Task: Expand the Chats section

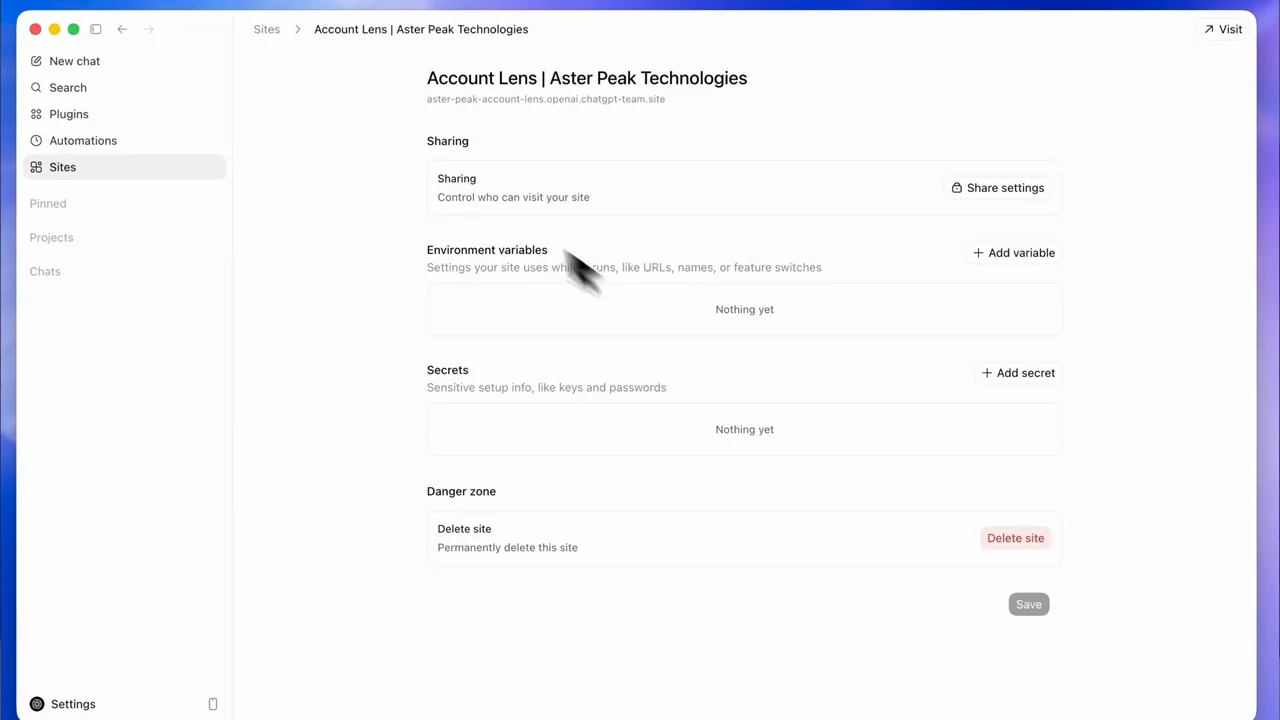Action: click(x=45, y=271)
